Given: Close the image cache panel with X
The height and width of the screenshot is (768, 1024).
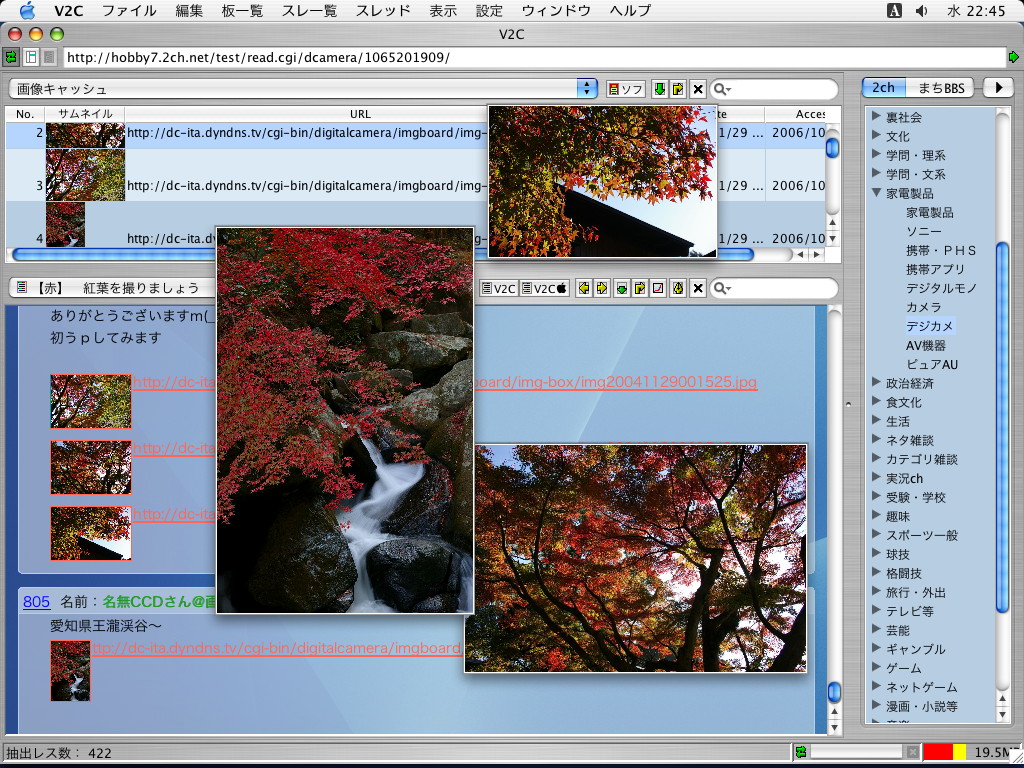Looking at the screenshot, I should point(697,89).
